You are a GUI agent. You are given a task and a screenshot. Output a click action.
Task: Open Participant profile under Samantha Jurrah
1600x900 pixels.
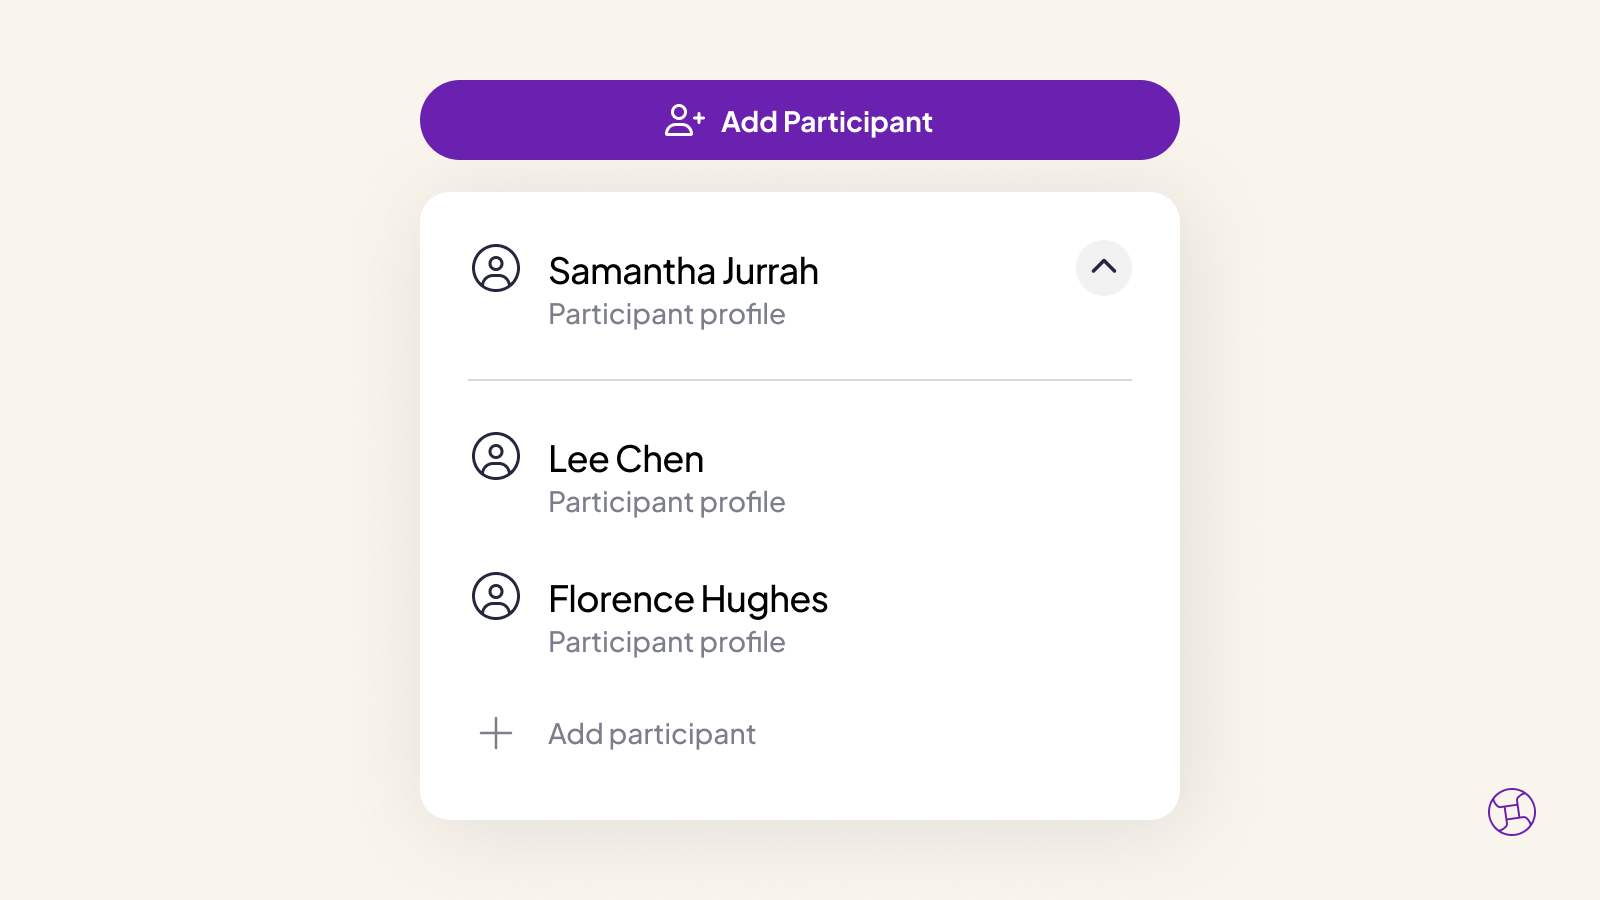[667, 315]
